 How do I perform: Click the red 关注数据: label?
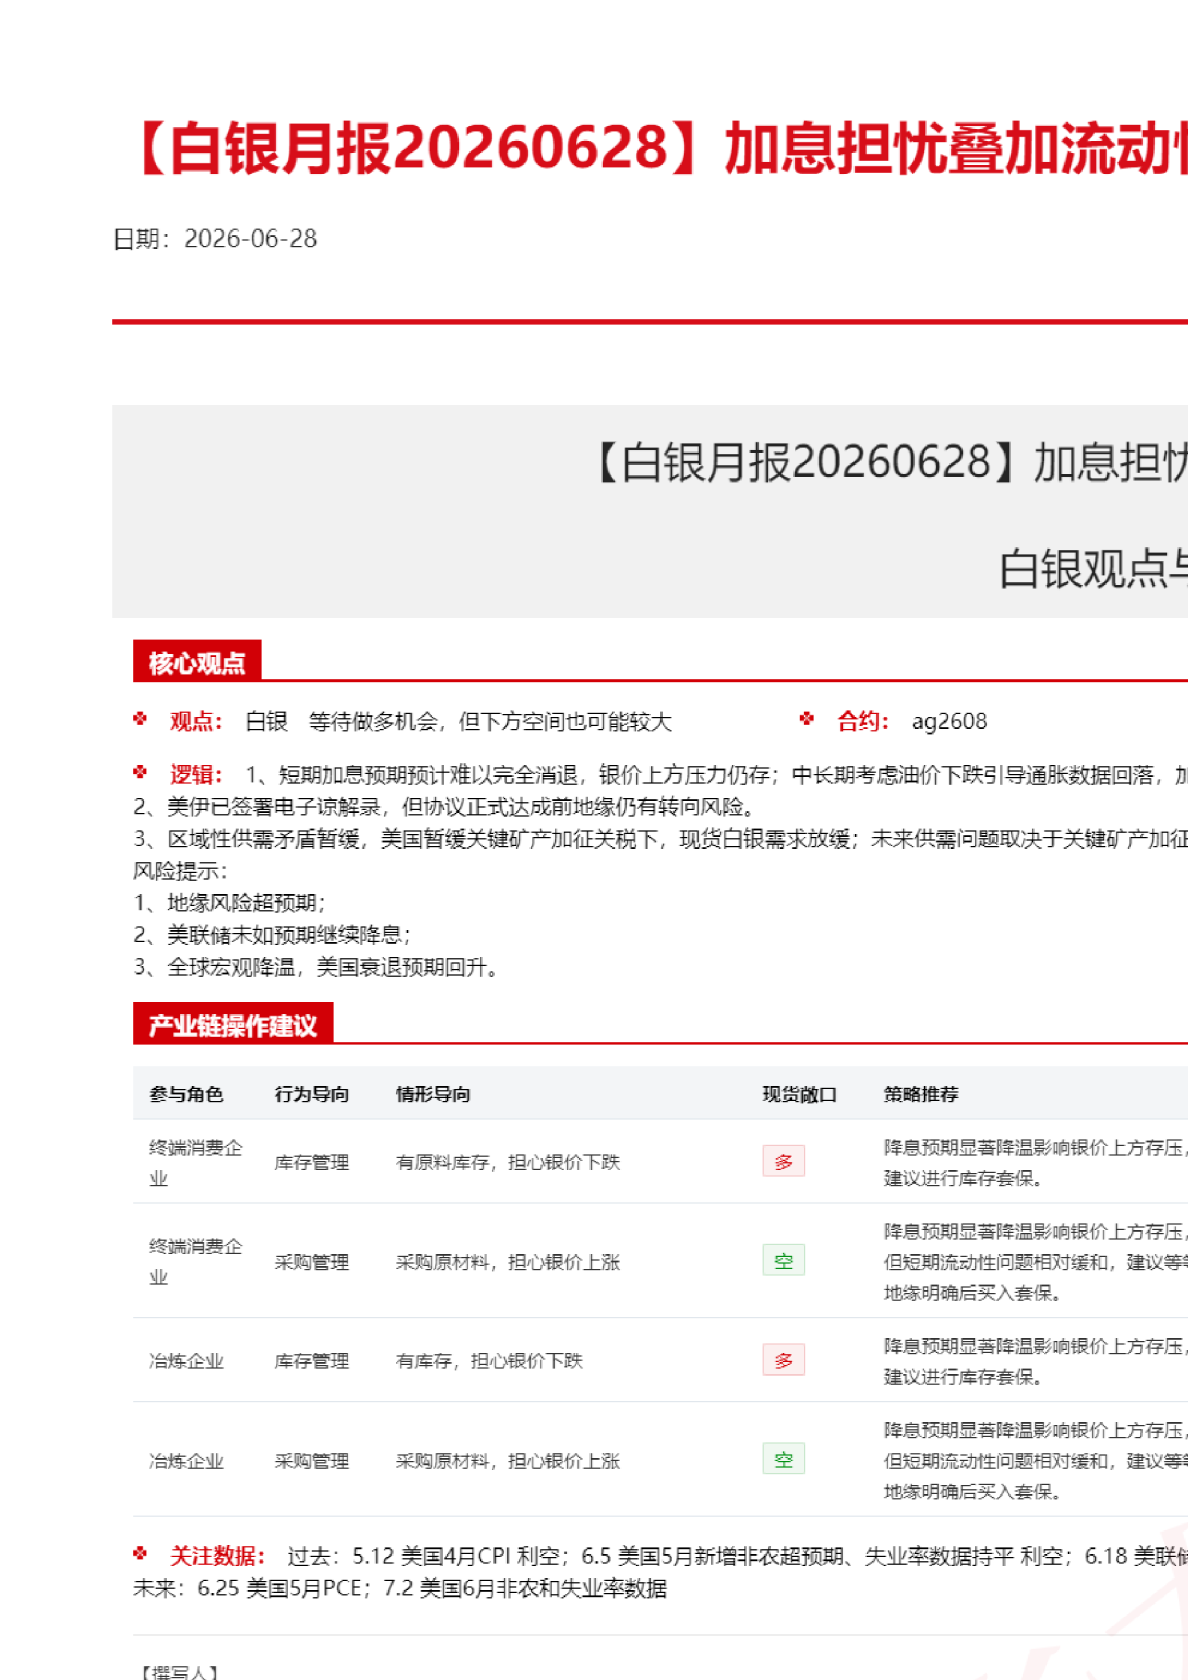click(x=217, y=1556)
